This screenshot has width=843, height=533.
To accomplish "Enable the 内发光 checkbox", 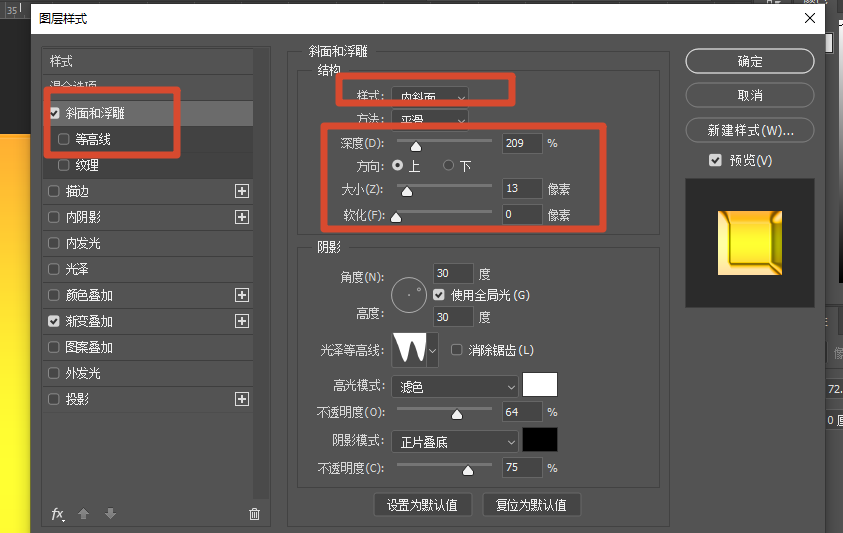I will tap(54, 243).
